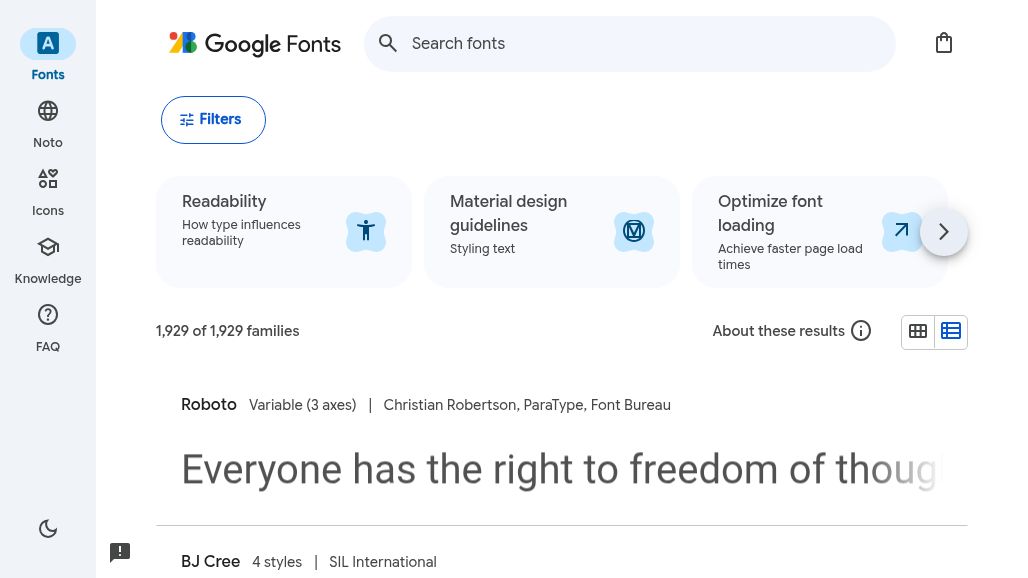The height and width of the screenshot is (578, 1028).
Task: Open the Readability card
Action: click(x=283, y=231)
